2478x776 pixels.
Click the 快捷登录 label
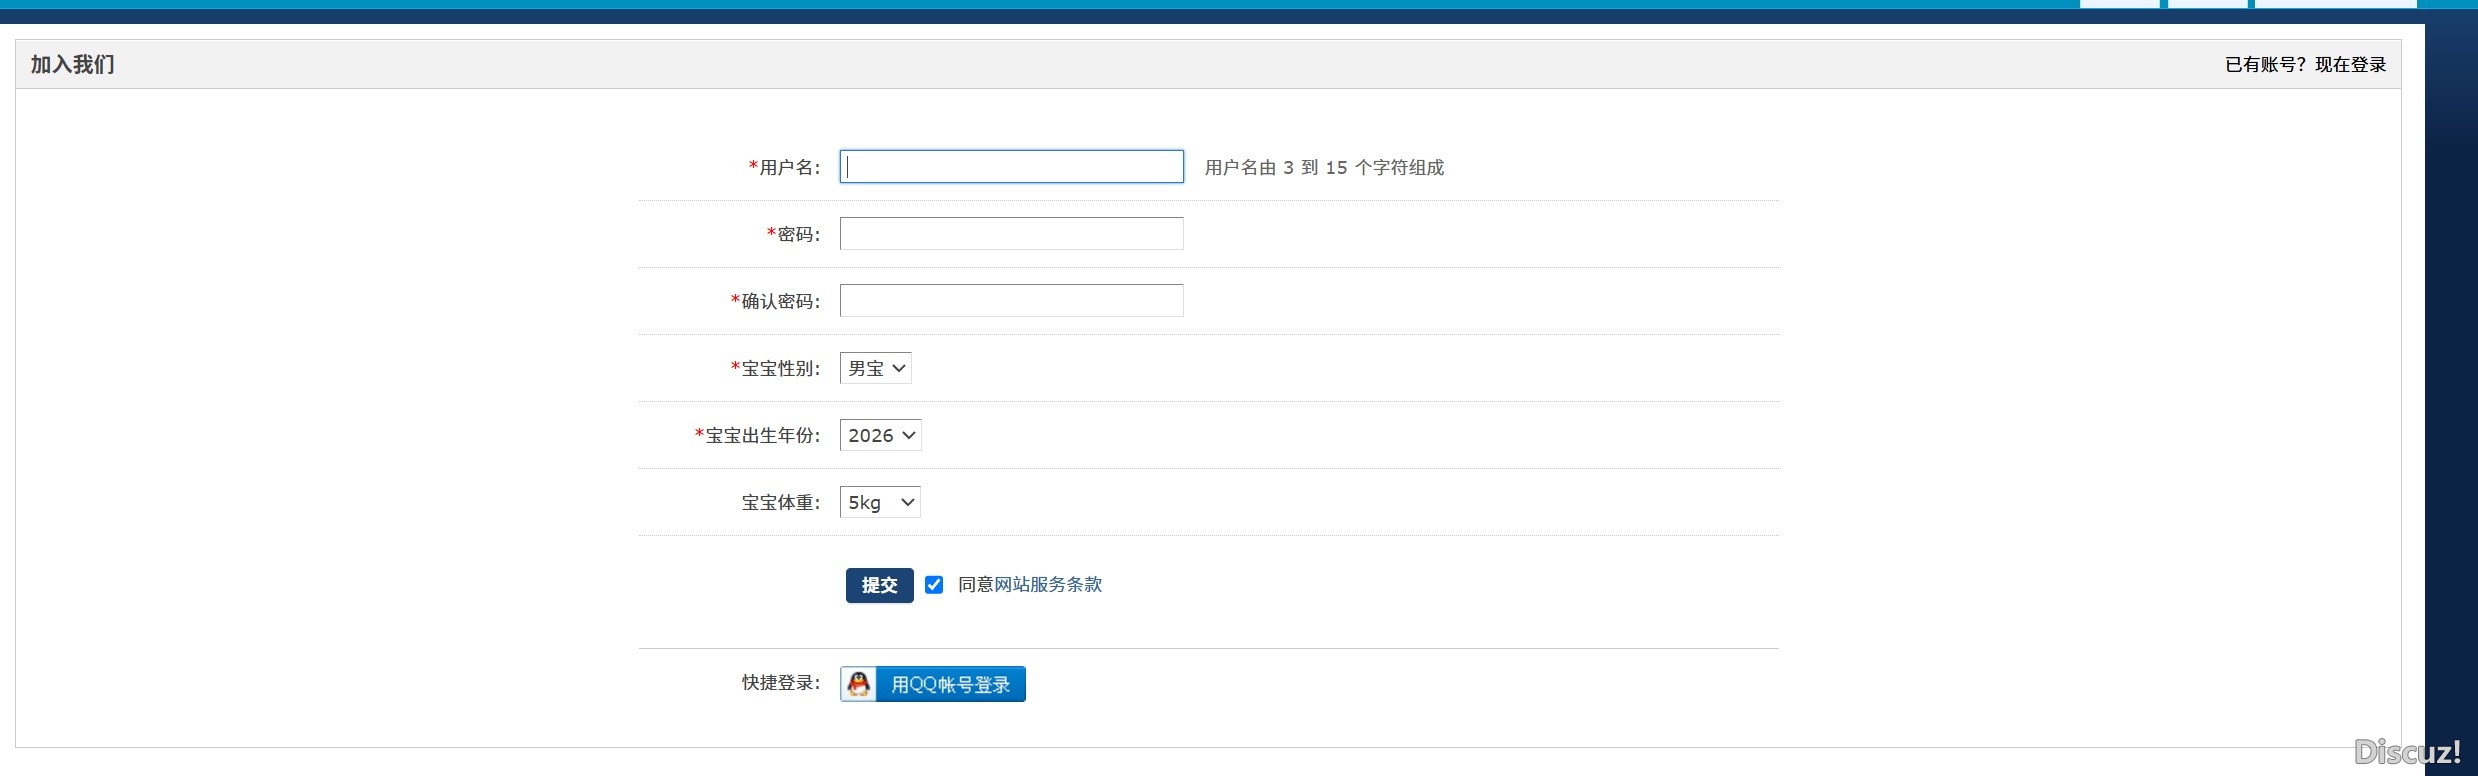point(780,683)
